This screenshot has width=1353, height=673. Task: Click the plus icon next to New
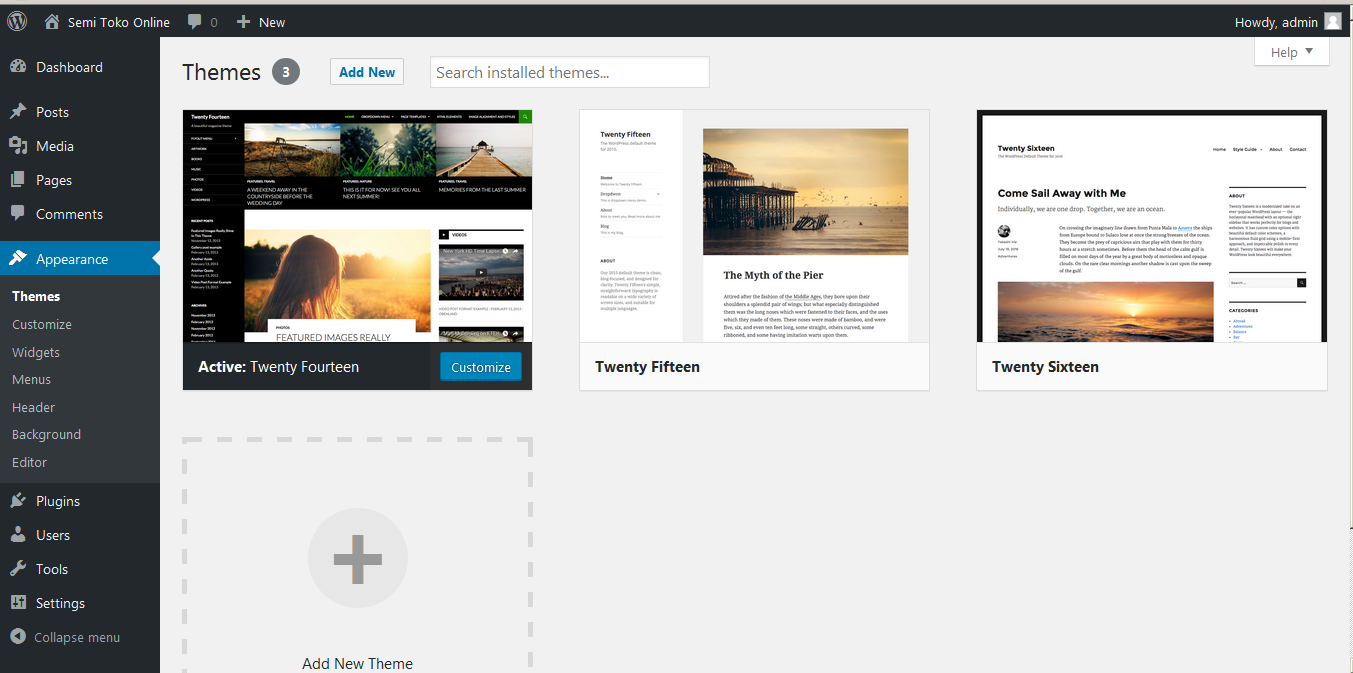click(x=243, y=21)
